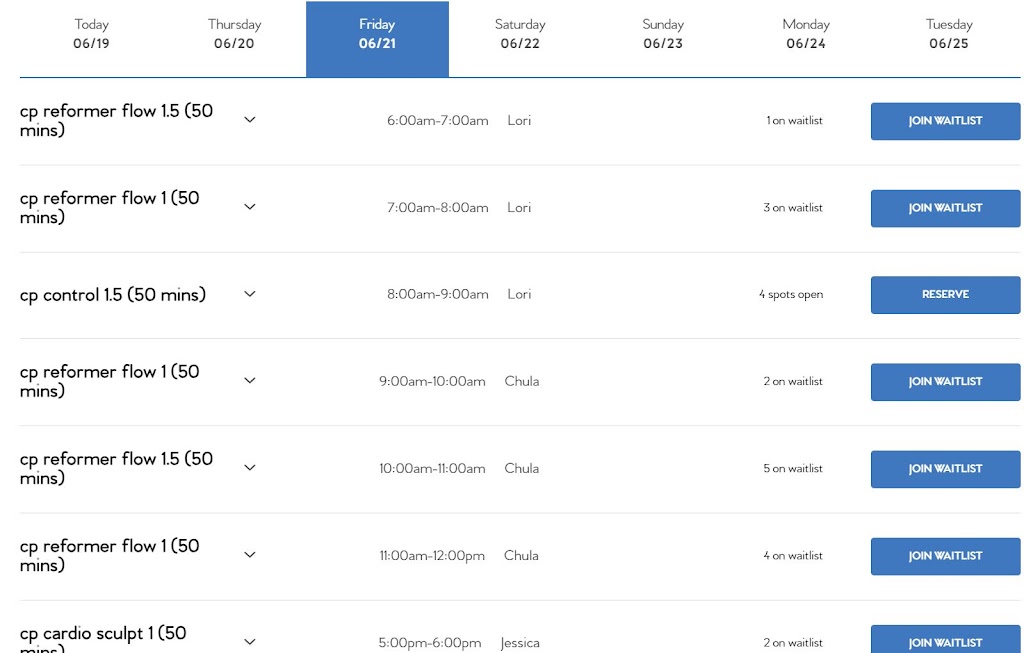Reserve the 8:00am cp control 1.5 class
This screenshot has width=1024, height=653.
click(945, 295)
